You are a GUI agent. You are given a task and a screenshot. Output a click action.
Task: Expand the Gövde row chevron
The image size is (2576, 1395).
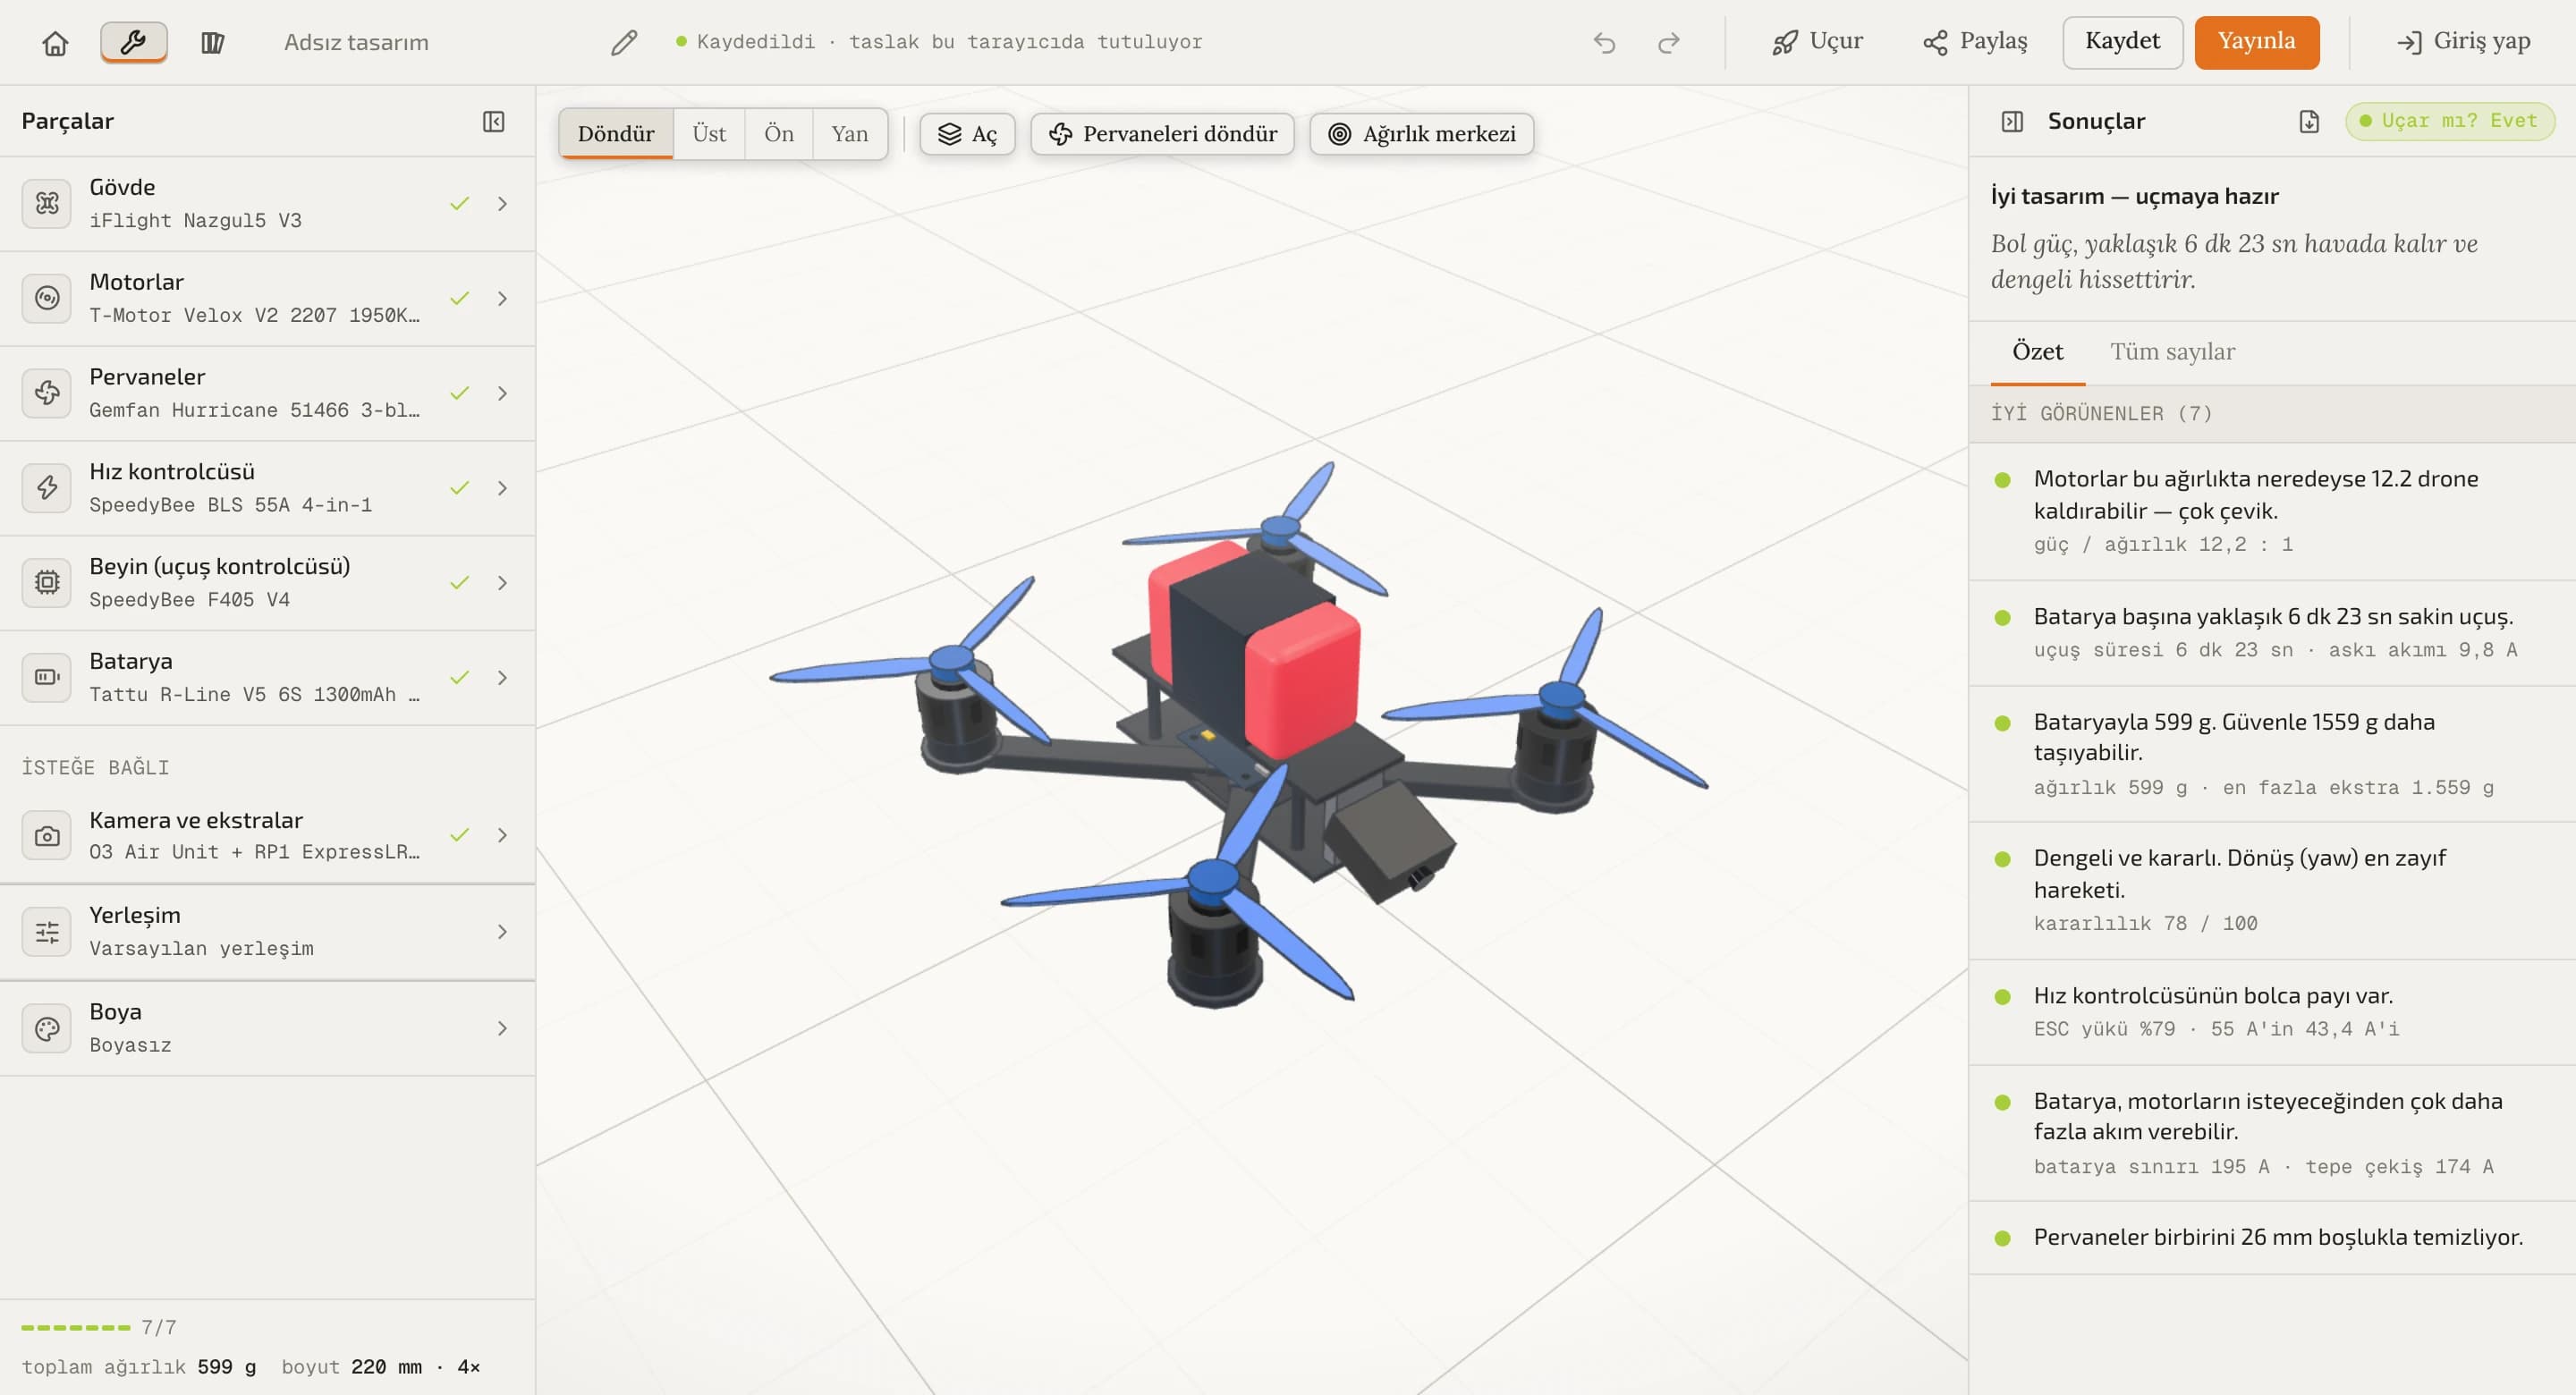(502, 203)
